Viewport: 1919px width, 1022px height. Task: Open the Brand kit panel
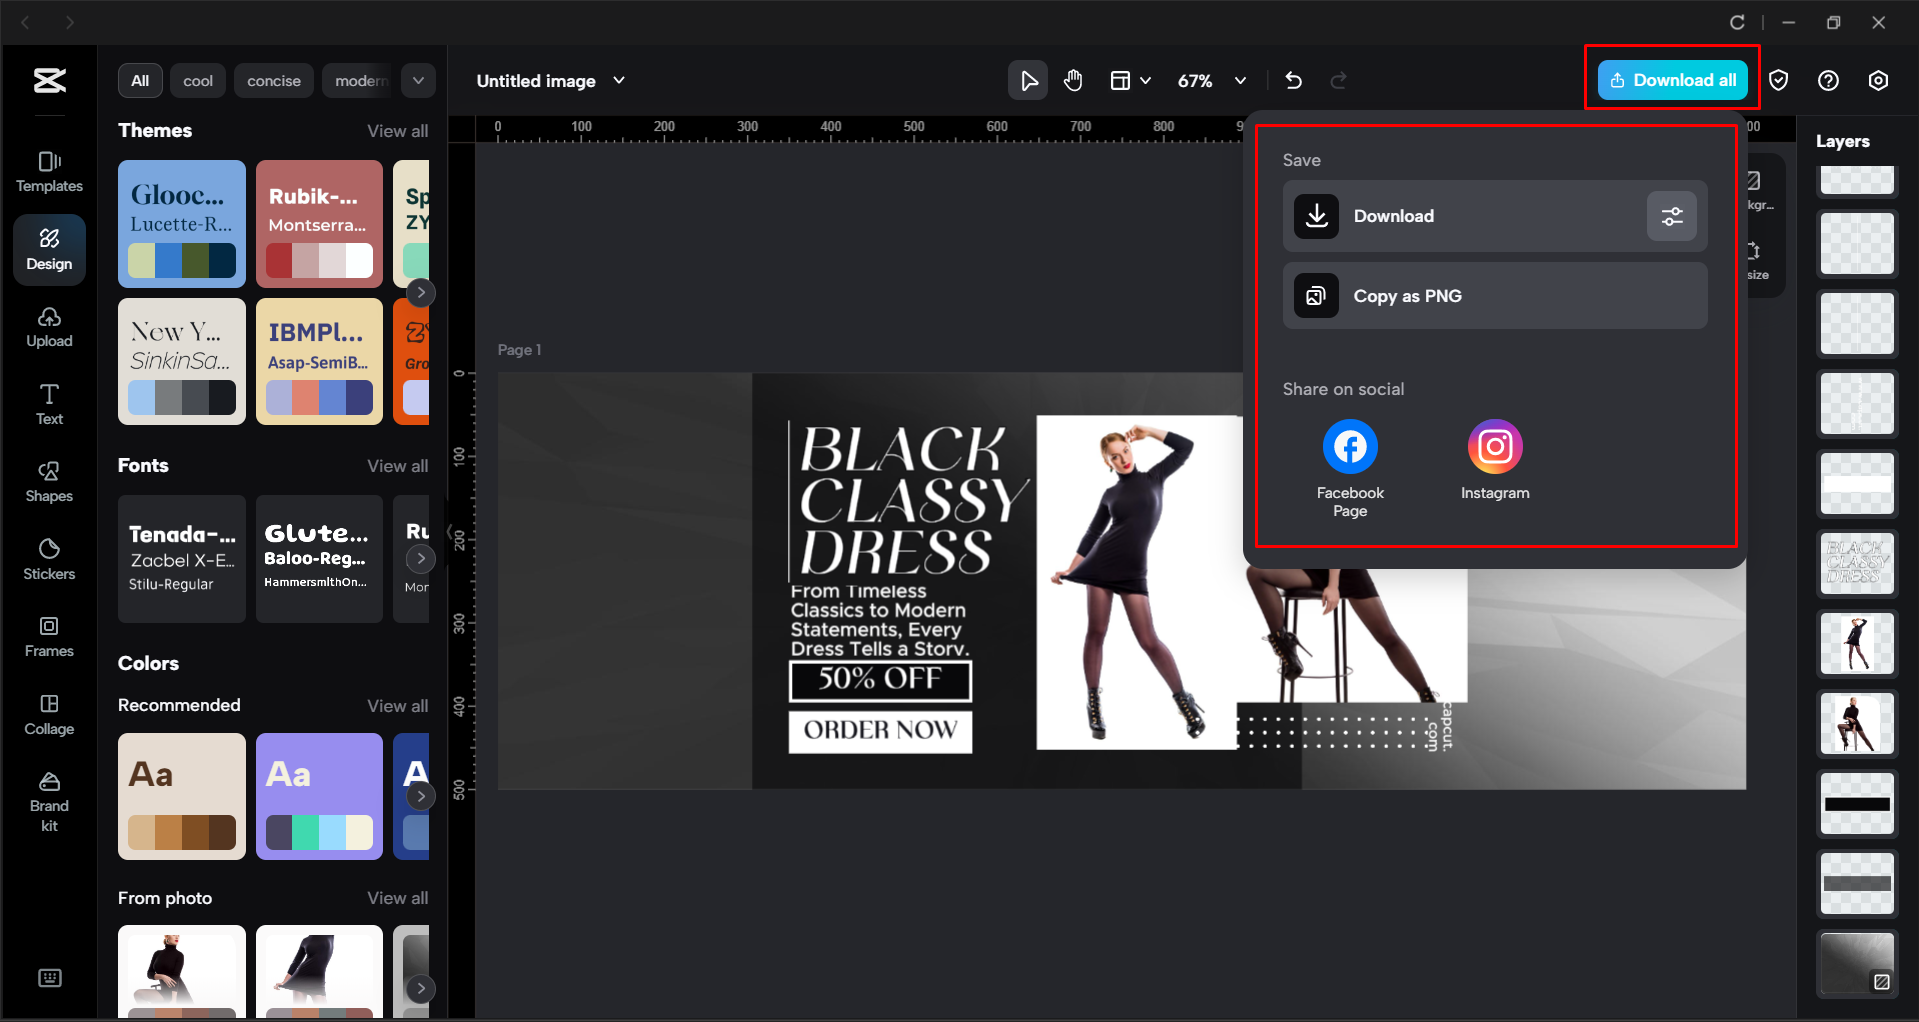[x=48, y=798]
